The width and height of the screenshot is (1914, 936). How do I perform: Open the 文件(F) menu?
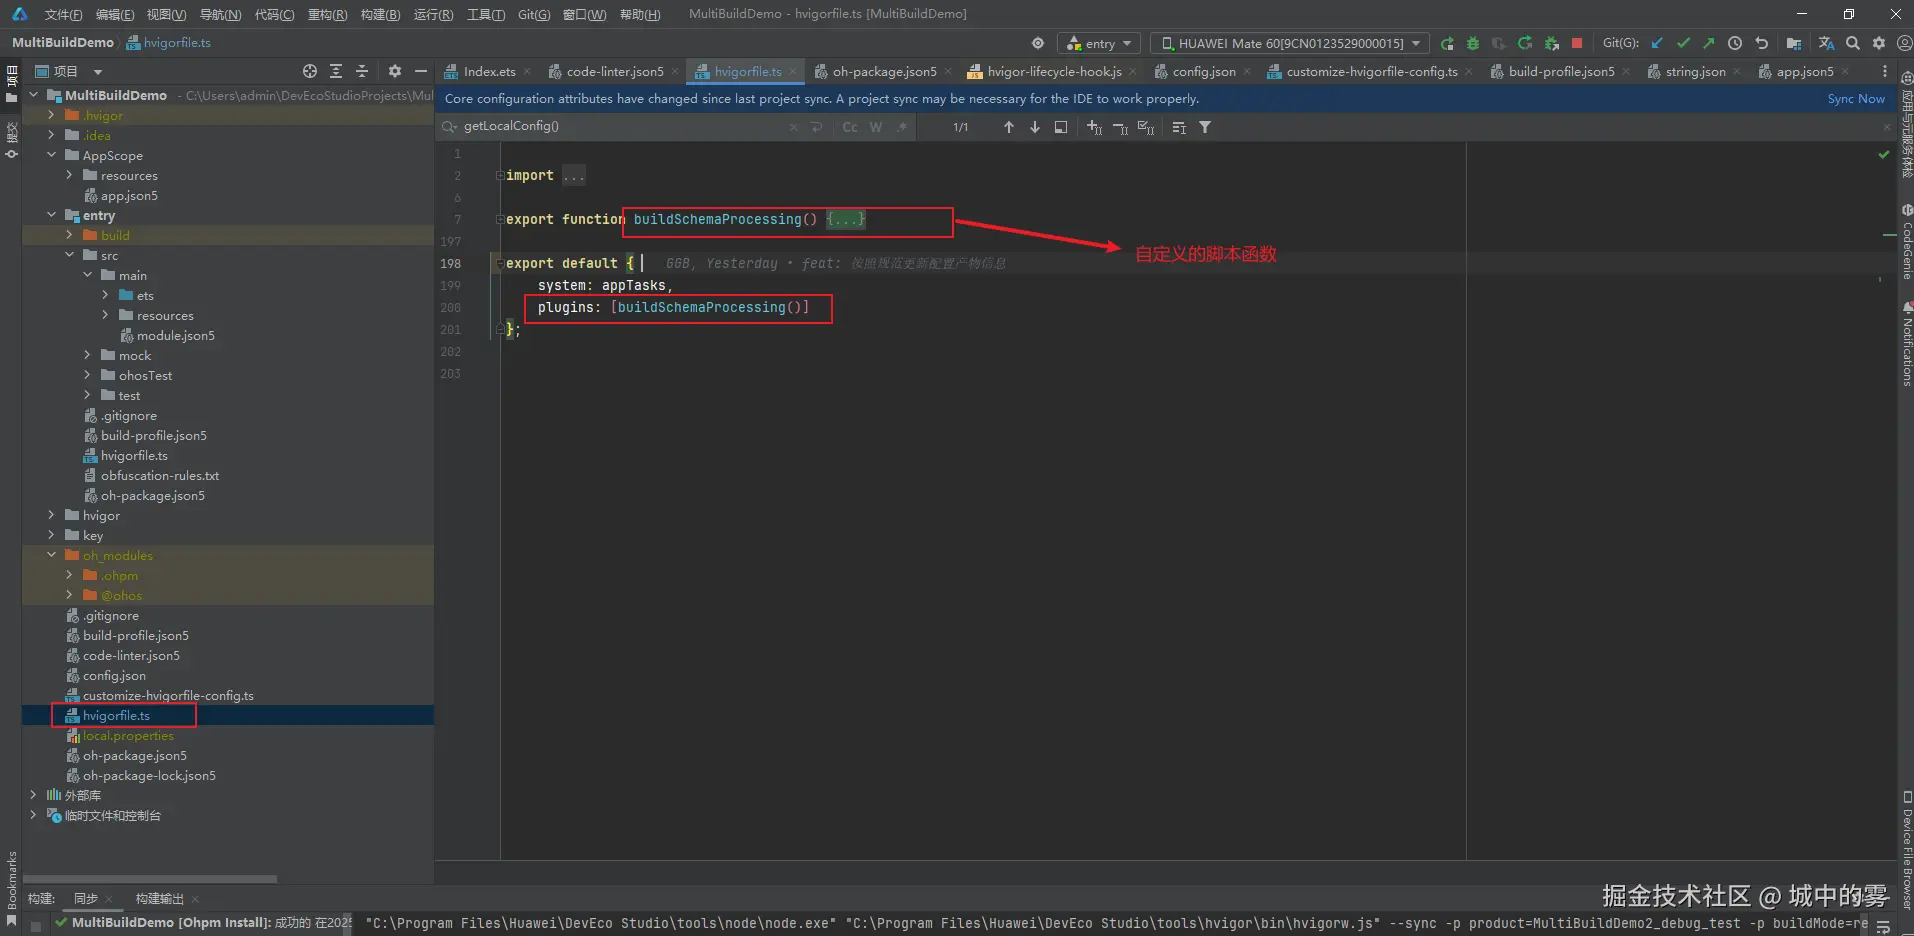point(63,14)
